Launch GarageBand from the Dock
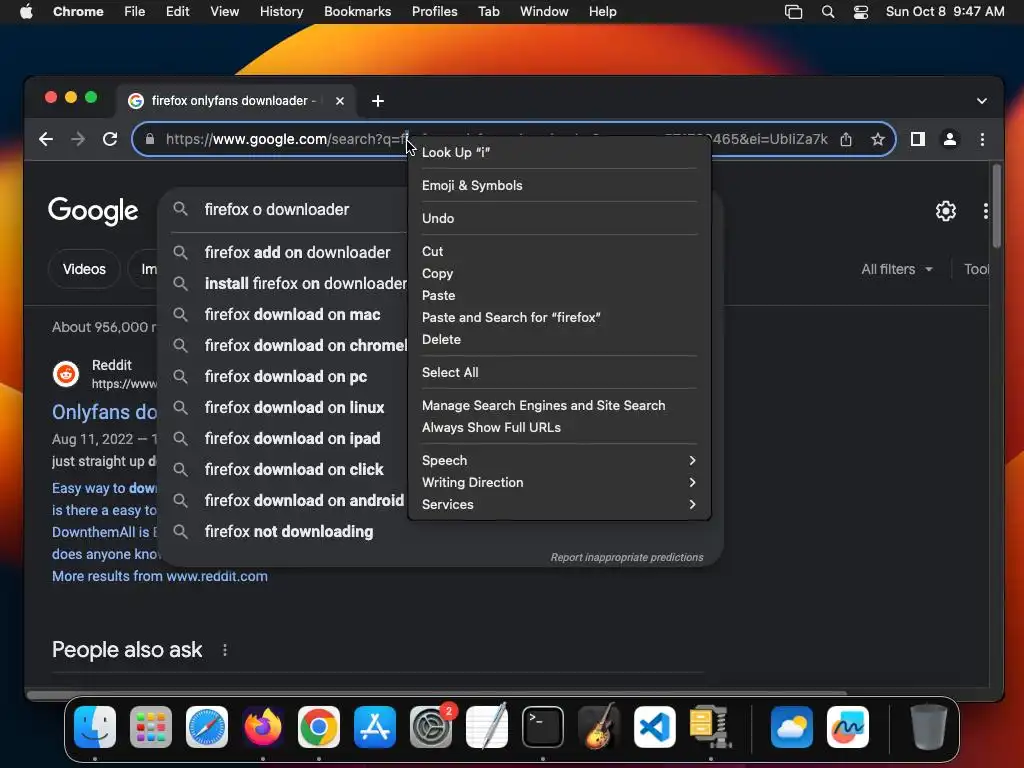1024x768 pixels. tap(599, 727)
